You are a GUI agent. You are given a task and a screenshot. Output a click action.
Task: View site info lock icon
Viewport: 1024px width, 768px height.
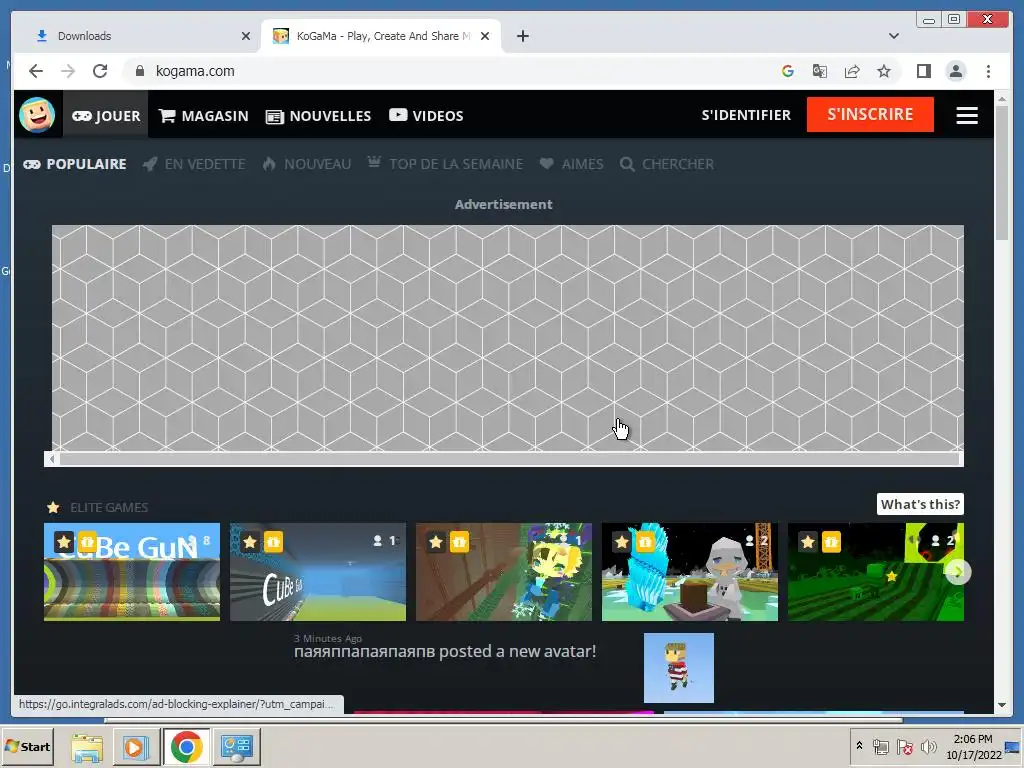[139, 71]
